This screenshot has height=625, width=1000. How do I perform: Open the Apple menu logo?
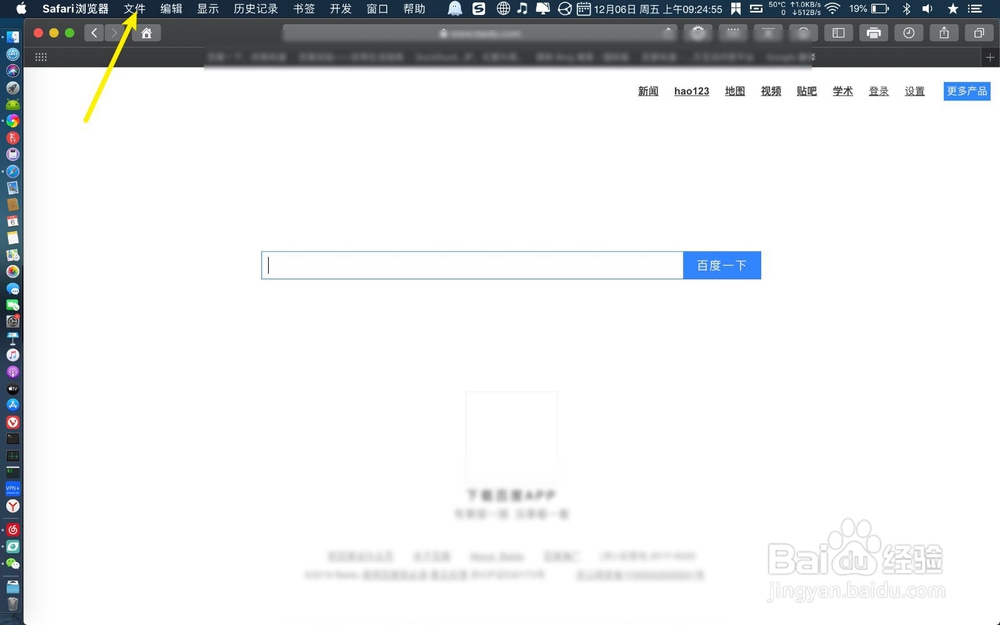(x=21, y=8)
